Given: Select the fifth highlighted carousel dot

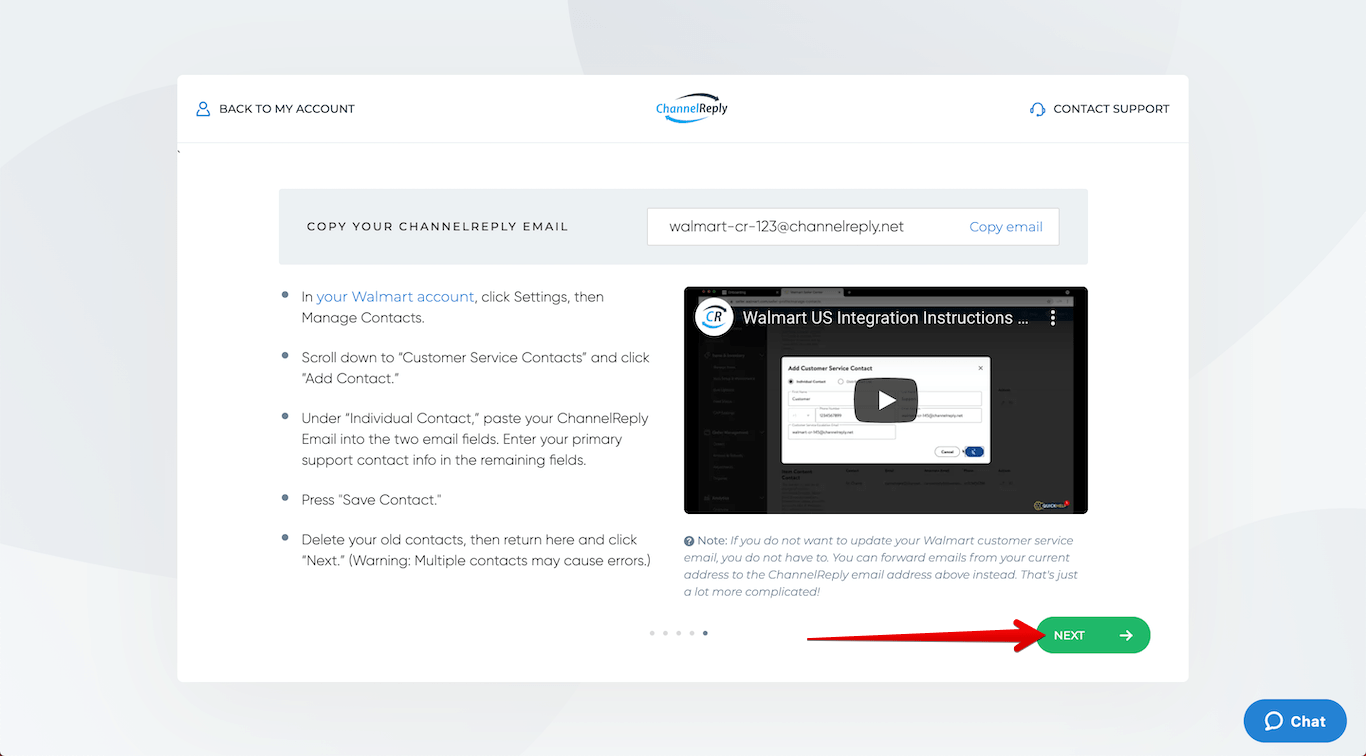Looking at the screenshot, I should [x=705, y=633].
